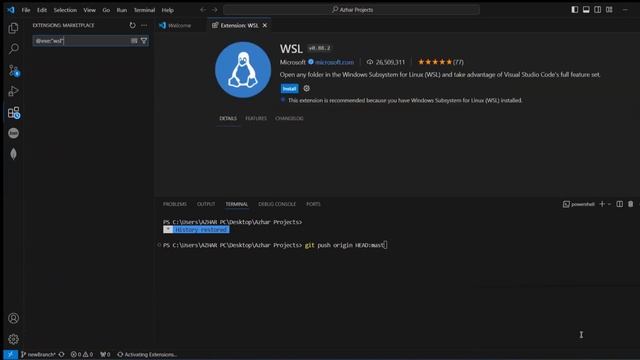Open the Run menu

pyautogui.click(x=122, y=10)
